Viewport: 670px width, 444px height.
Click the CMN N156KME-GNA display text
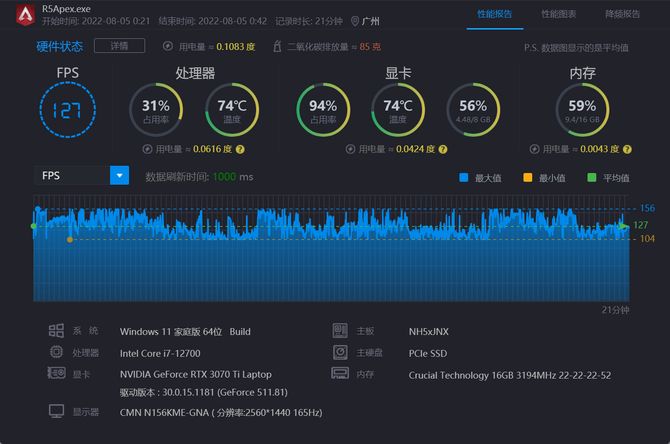coord(221,413)
